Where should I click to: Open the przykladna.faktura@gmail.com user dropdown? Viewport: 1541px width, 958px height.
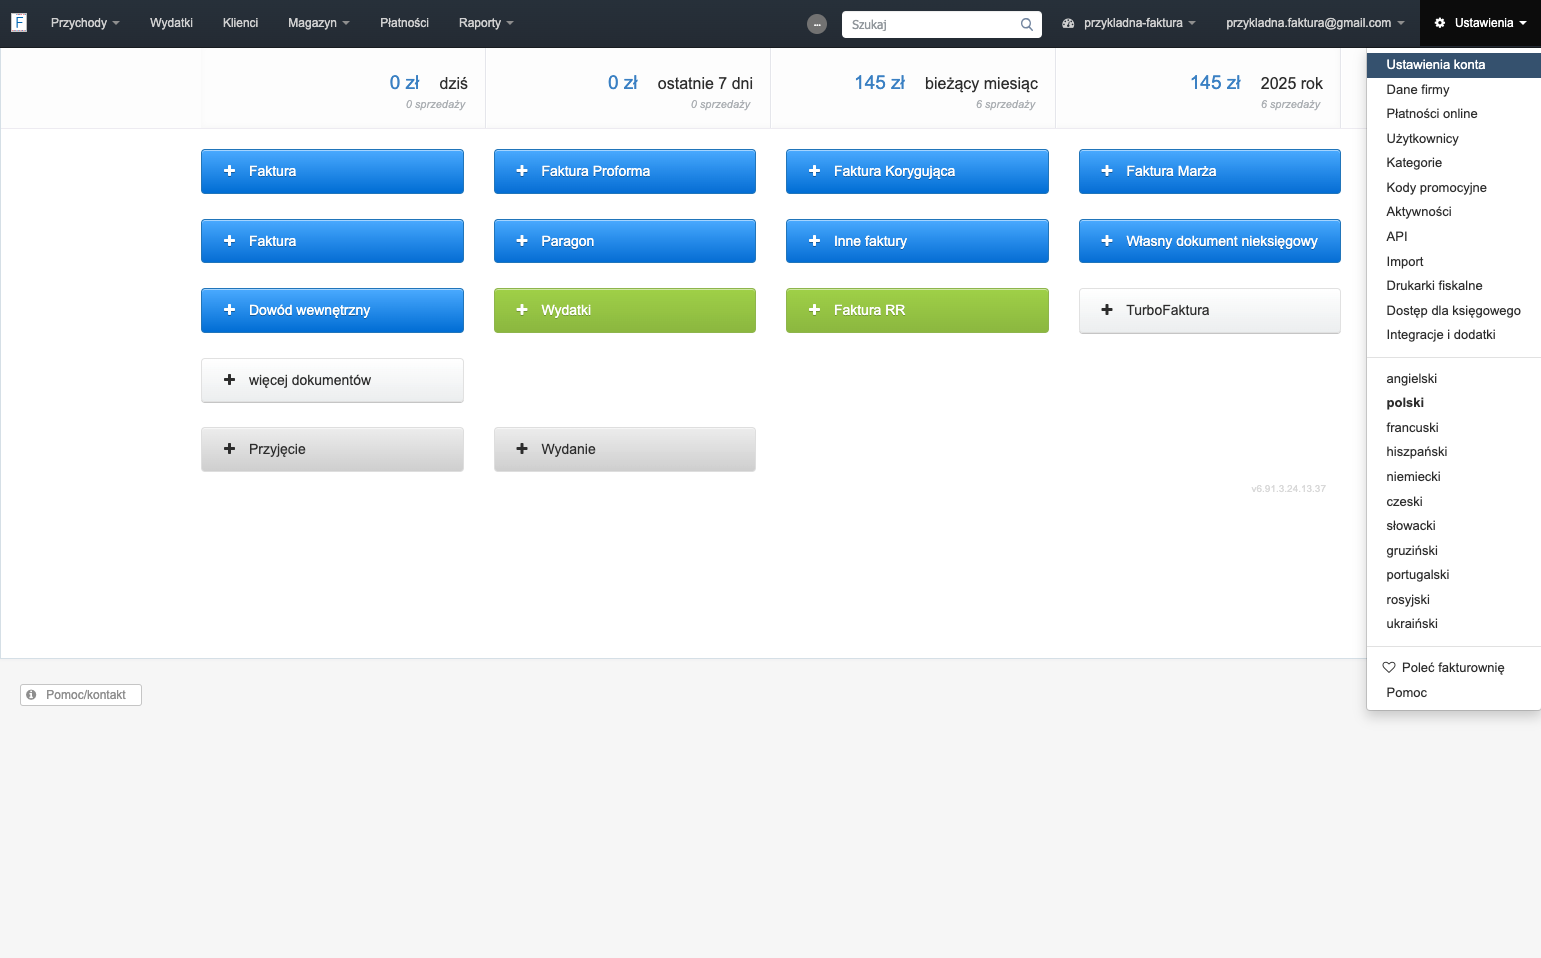(1315, 23)
